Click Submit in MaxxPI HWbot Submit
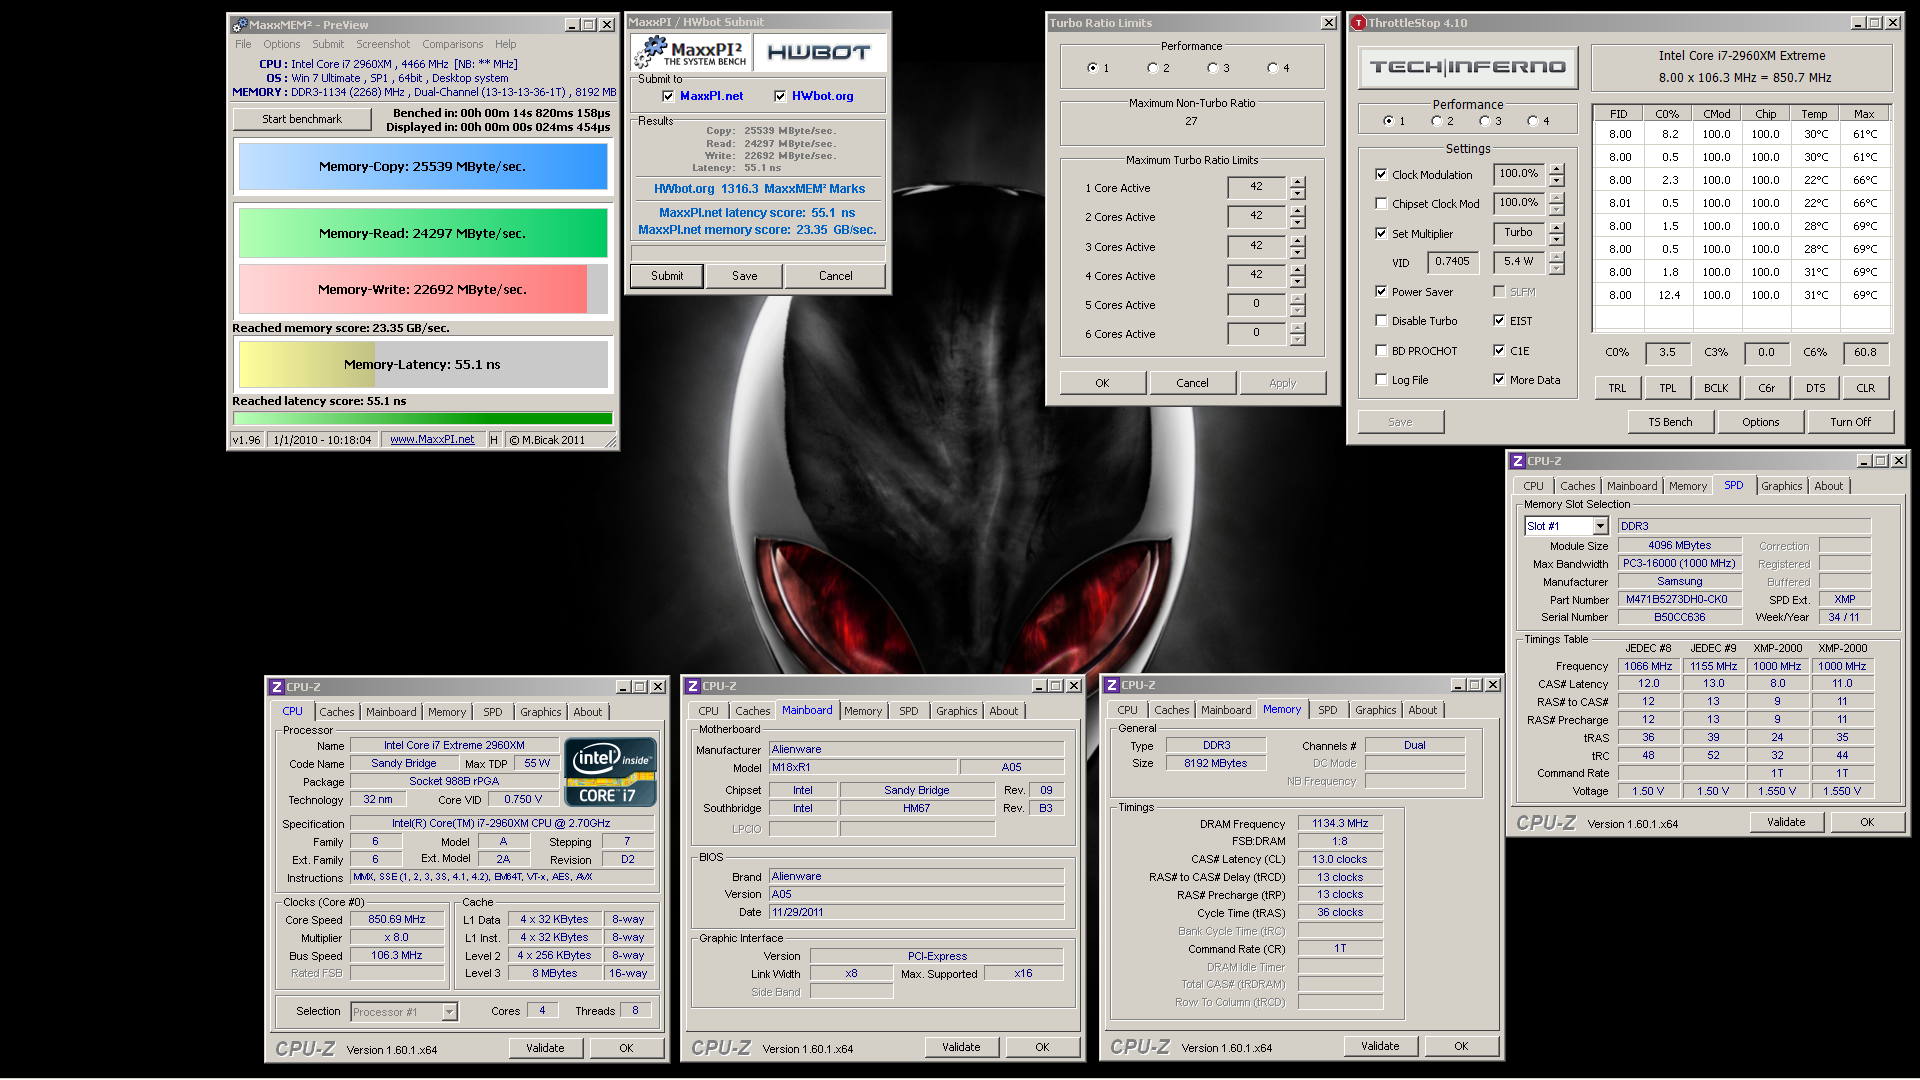Viewport: 1920px width, 1080px height. [x=667, y=276]
